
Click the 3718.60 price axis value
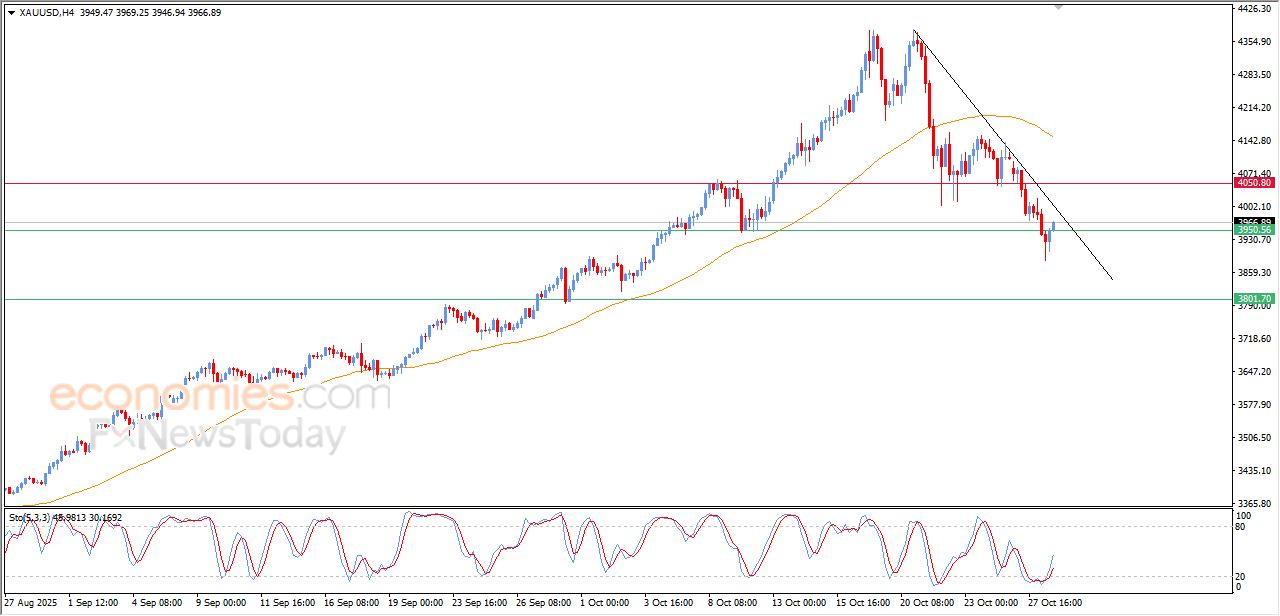tap(1253, 338)
